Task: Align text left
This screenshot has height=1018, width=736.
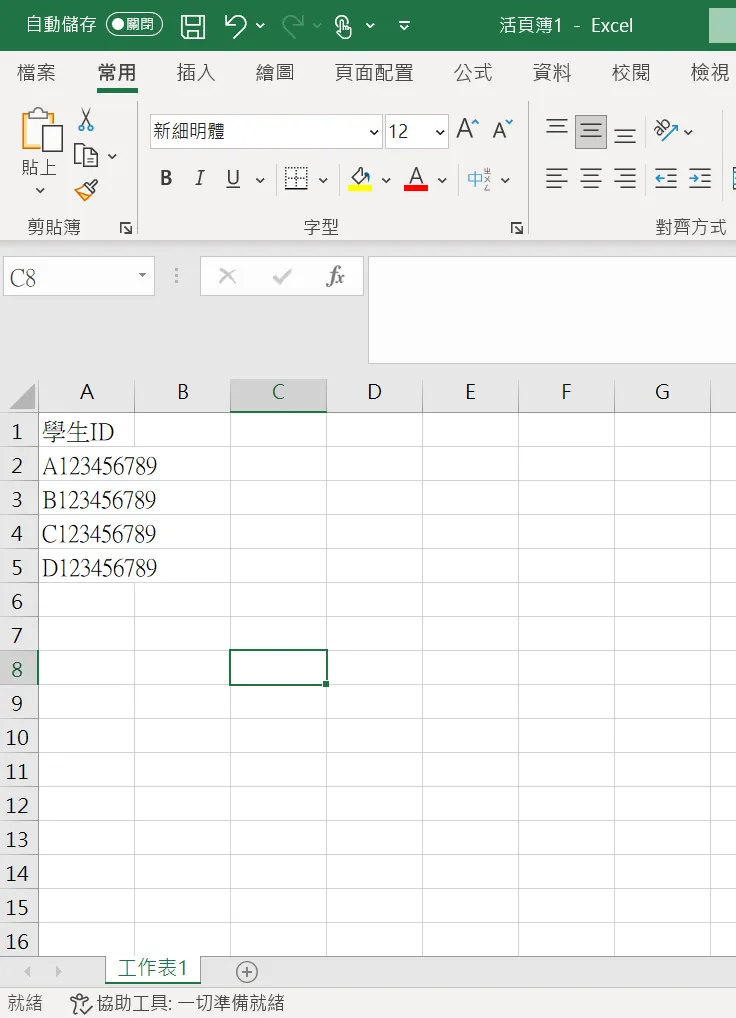Action: pos(557,179)
